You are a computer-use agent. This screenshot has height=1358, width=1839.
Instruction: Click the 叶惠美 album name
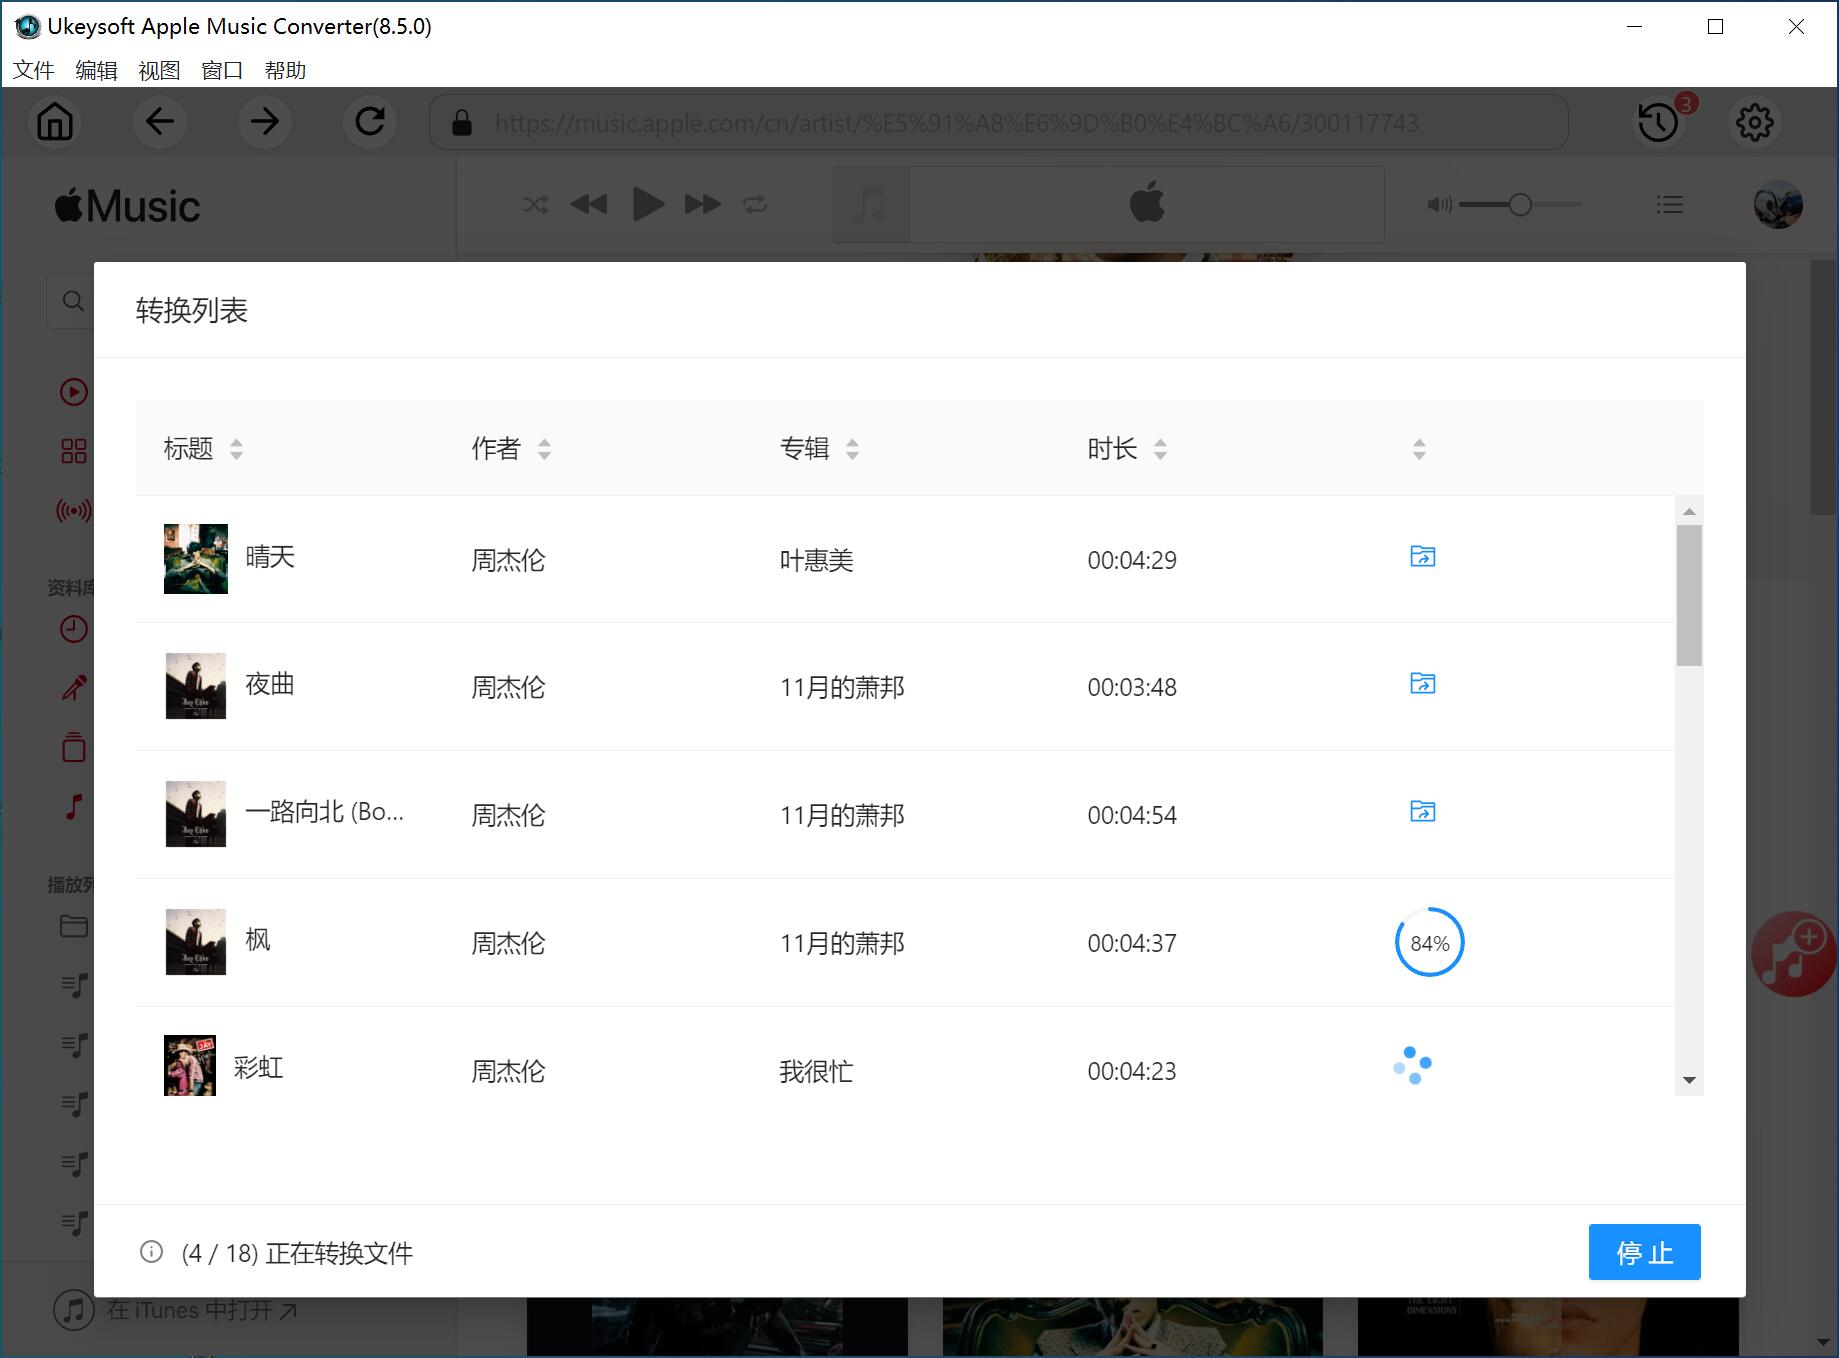pyautogui.click(x=816, y=560)
